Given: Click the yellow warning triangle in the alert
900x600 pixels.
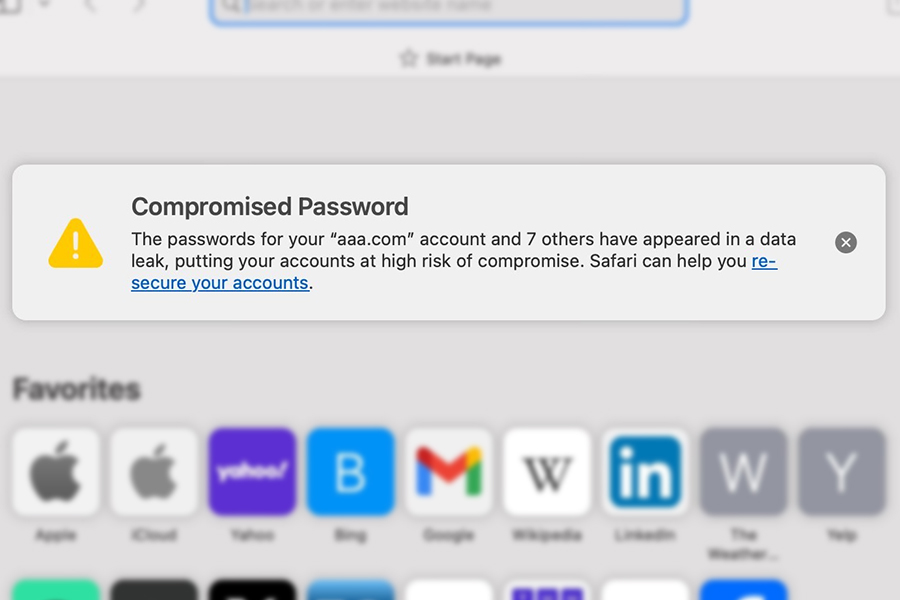Looking at the screenshot, I should pyautogui.click(x=75, y=243).
